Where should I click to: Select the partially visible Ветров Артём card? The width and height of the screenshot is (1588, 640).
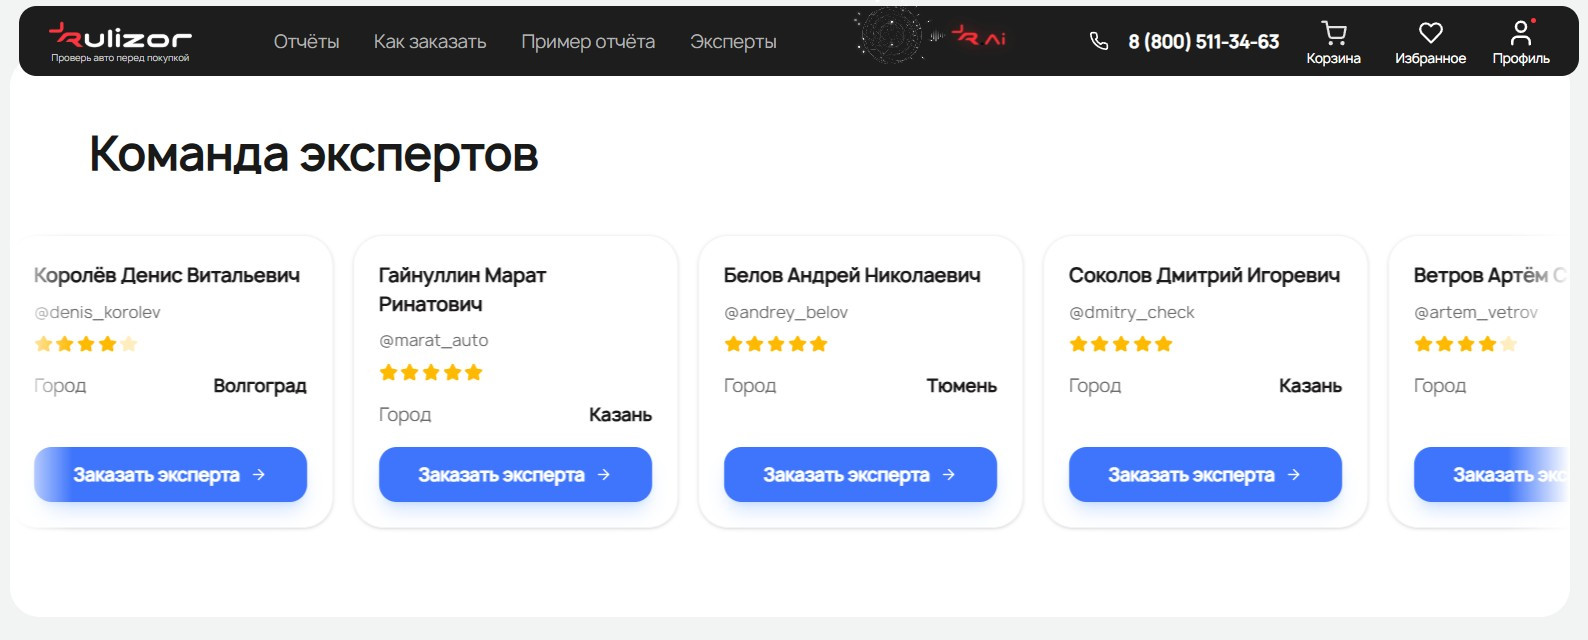coord(1479,382)
